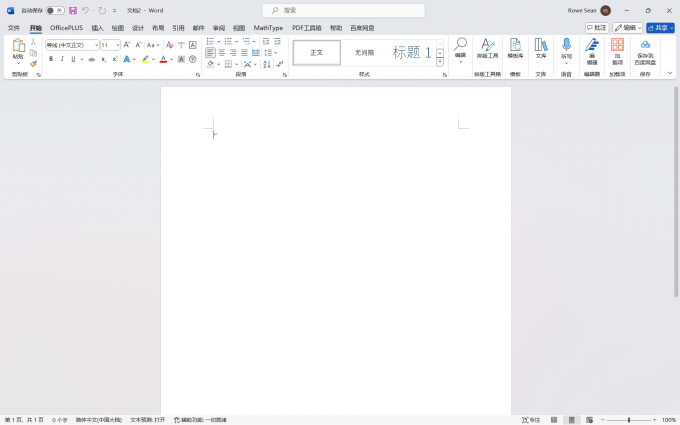Open the font size dropdown
680x425 pixels.
118,45
